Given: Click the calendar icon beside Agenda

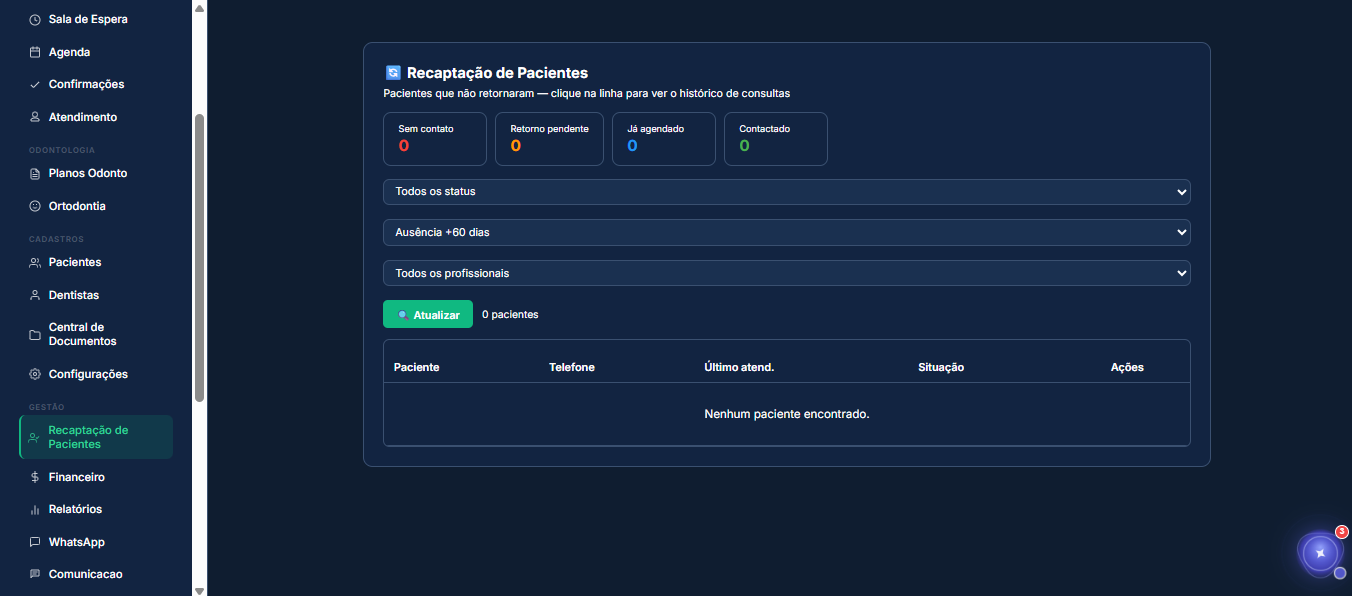Looking at the screenshot, I should pos(35,52).
